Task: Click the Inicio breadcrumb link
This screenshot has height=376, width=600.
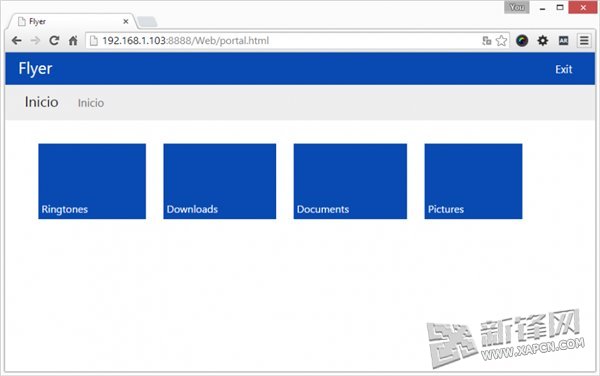Action: pos(91,103)
